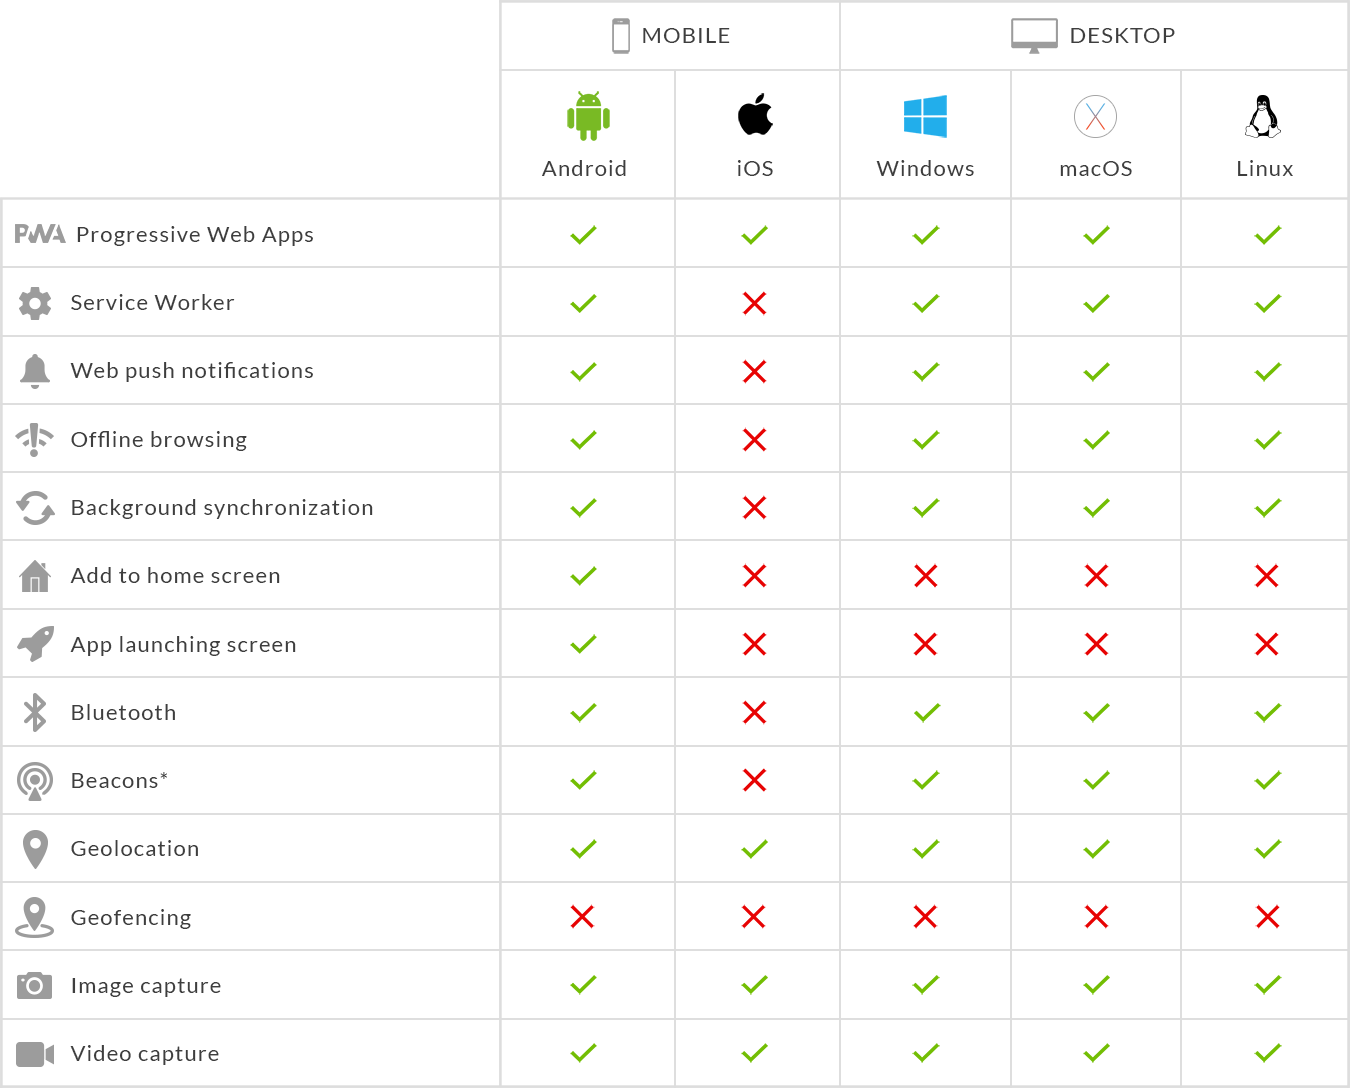Click the red cross for Geofencing on Linux
The image size is (1350, 1088).
1267,917
